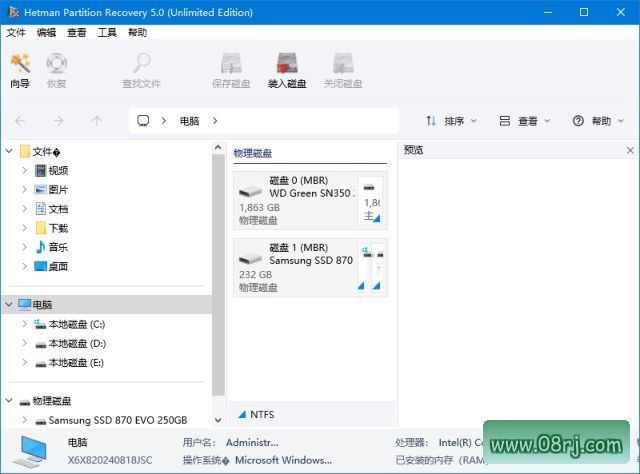This screenshot has height=474, width=640.
Task: Click the NTFS legend entry
Action: 256,414
